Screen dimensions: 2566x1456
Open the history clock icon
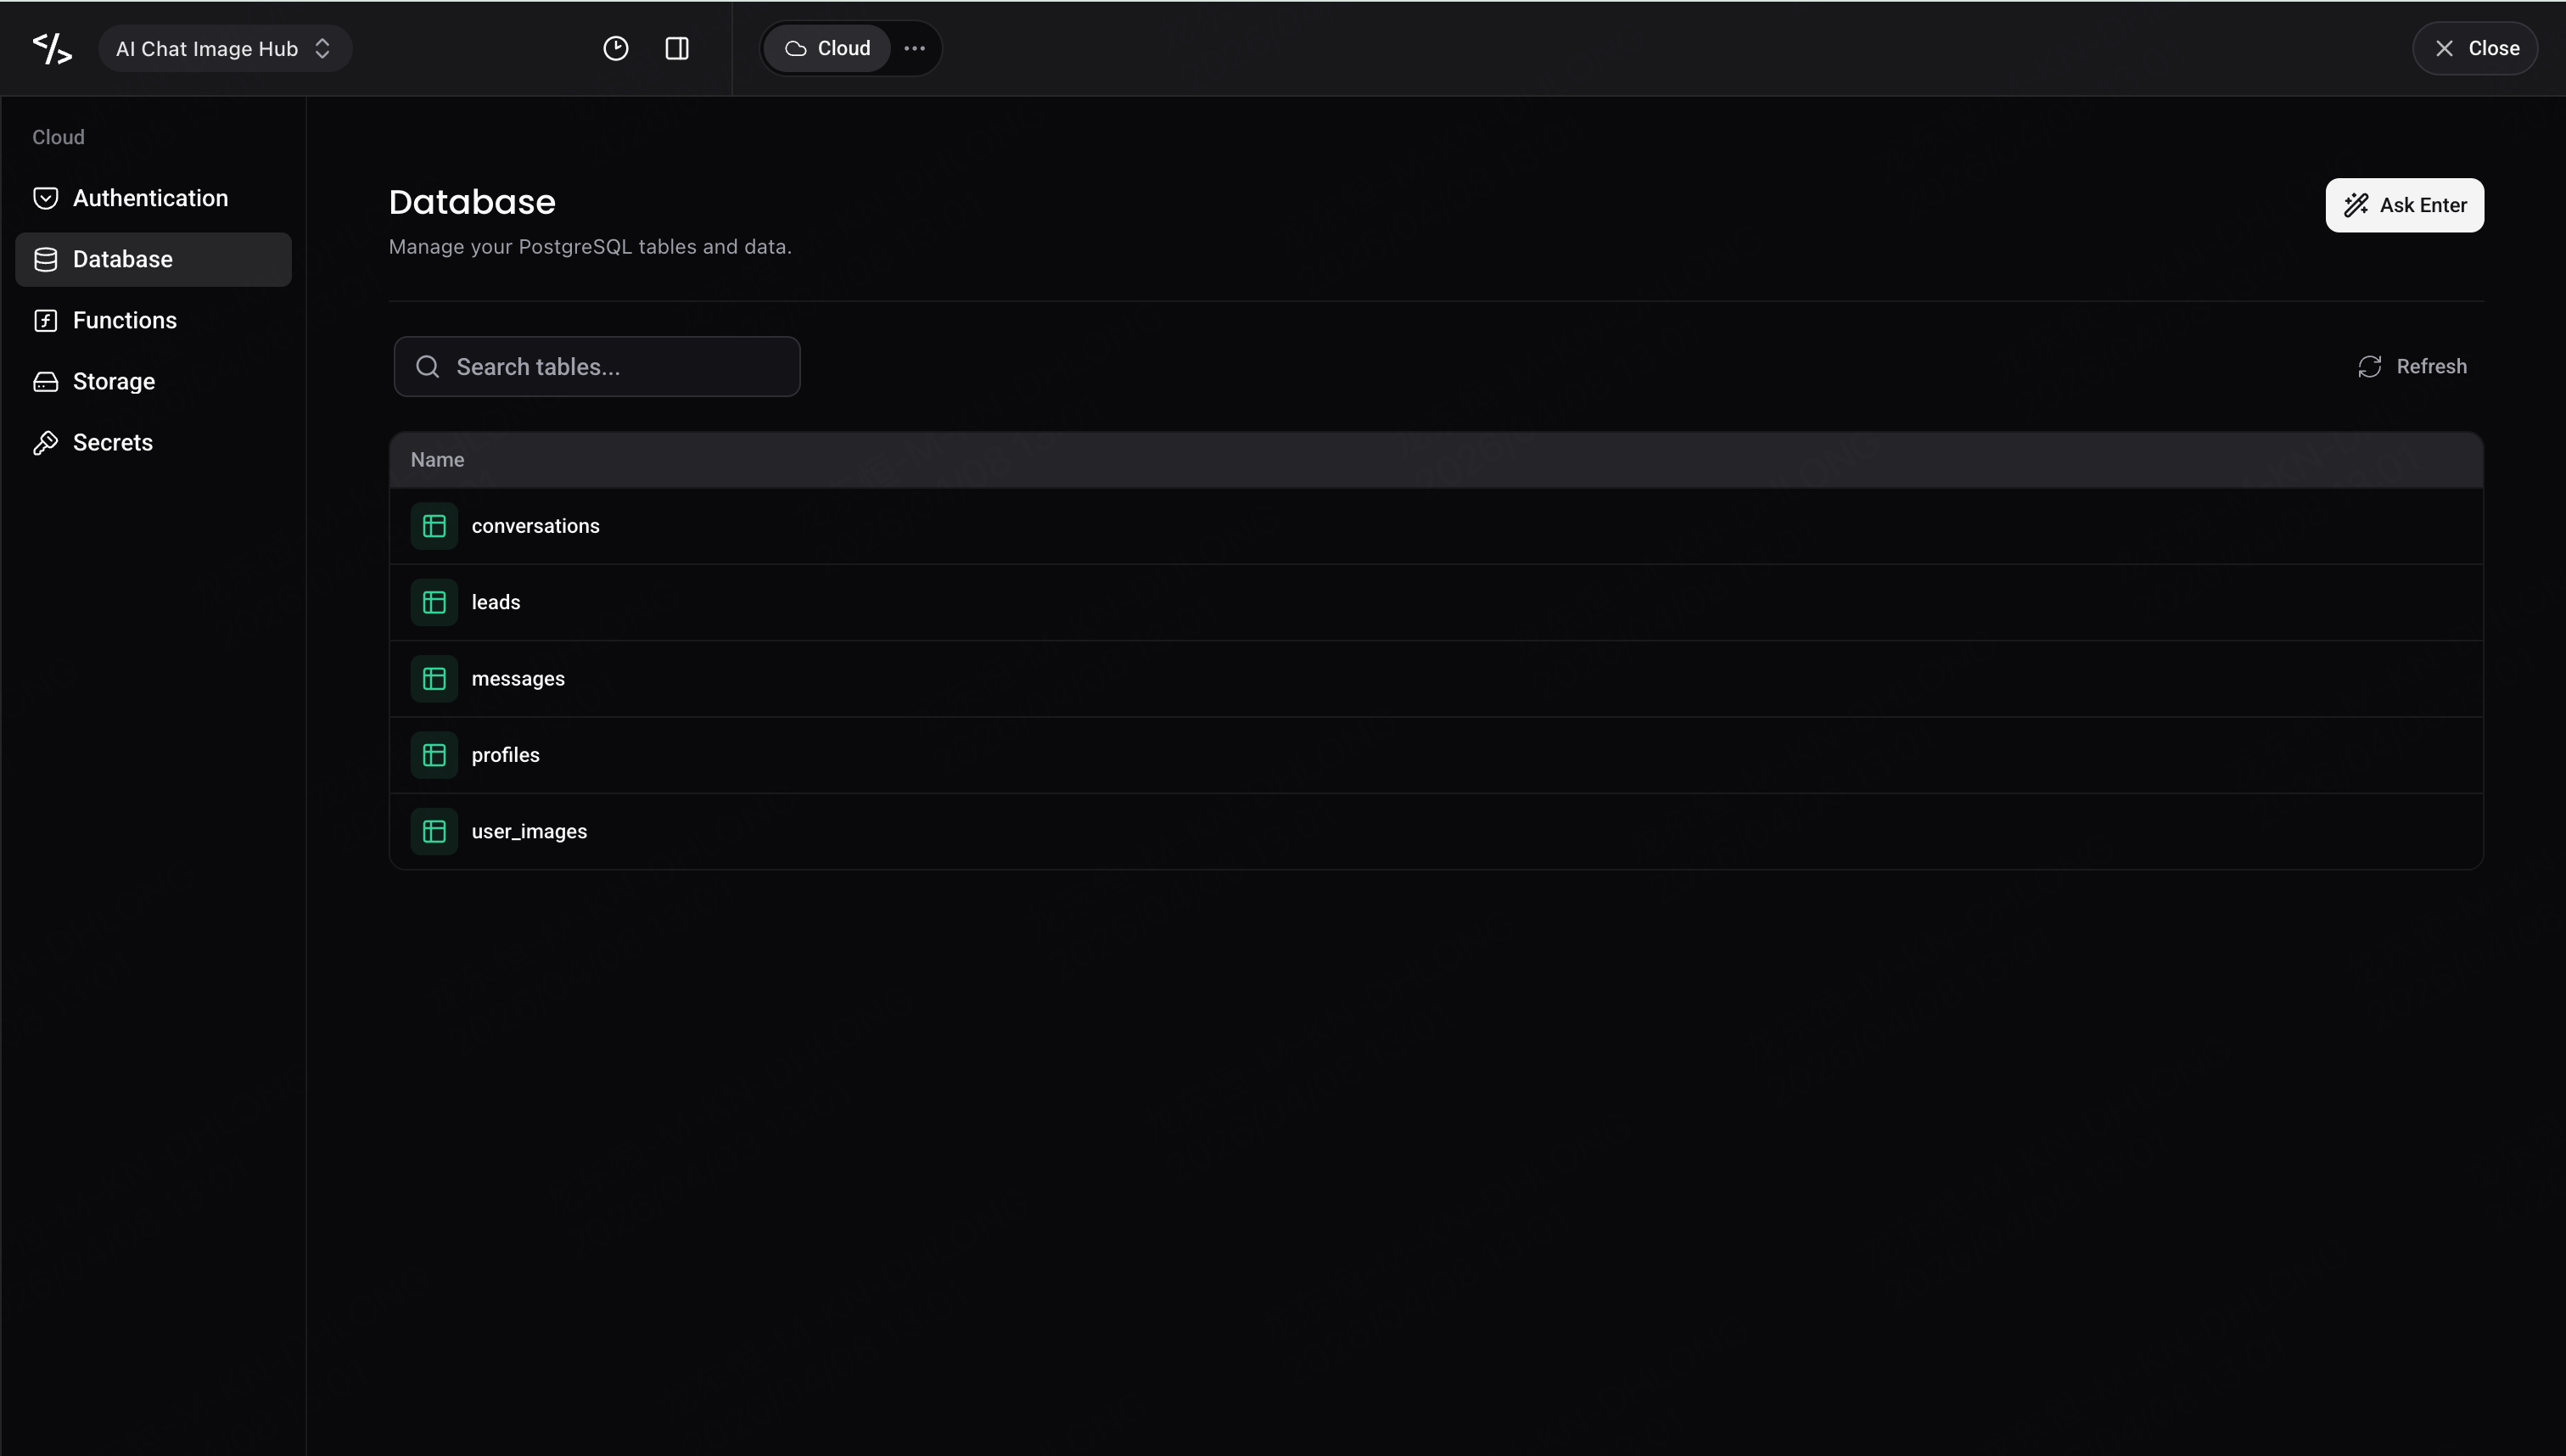616,48
